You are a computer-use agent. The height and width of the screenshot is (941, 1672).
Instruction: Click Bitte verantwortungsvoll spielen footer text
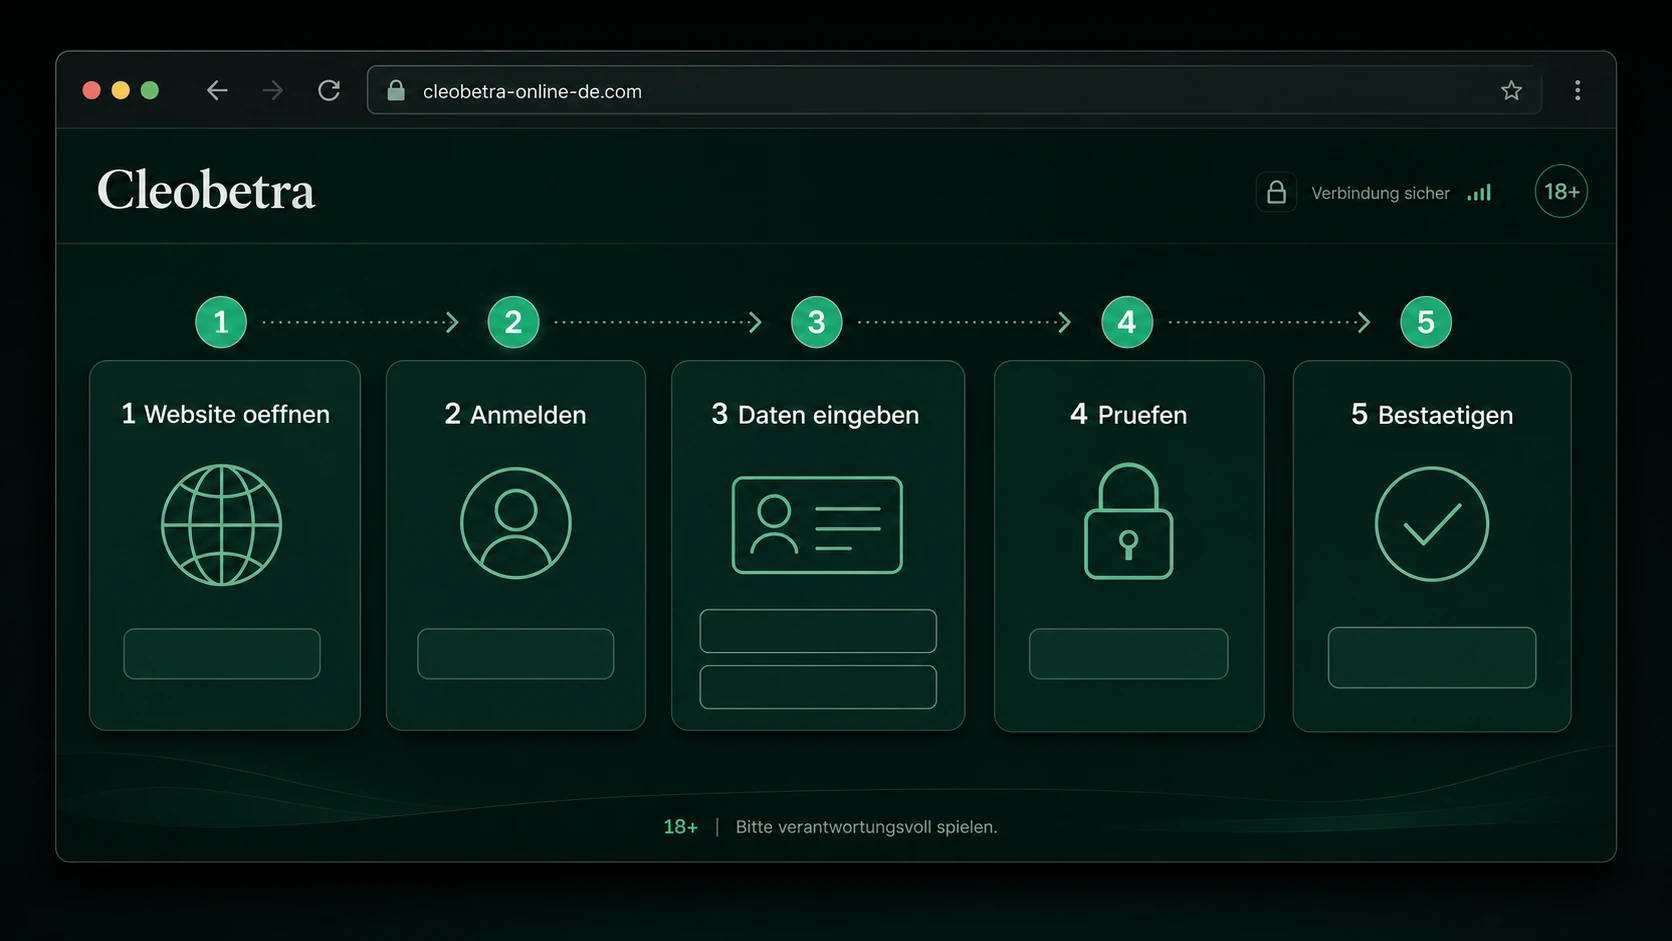(x=866, y=827)
